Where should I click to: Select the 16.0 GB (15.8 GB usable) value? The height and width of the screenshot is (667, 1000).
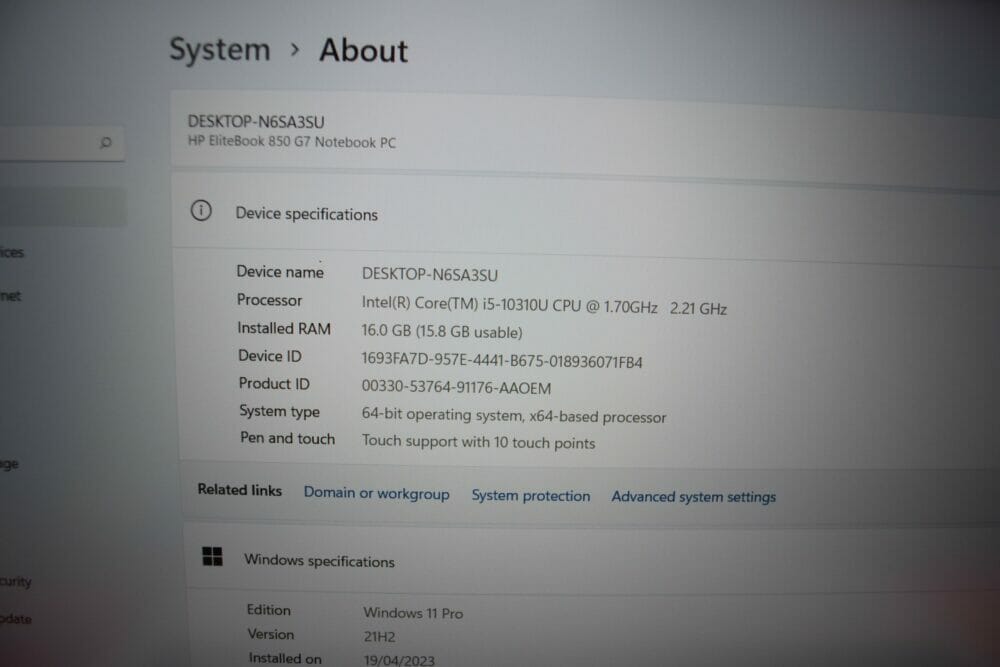(x=442, y=332)
